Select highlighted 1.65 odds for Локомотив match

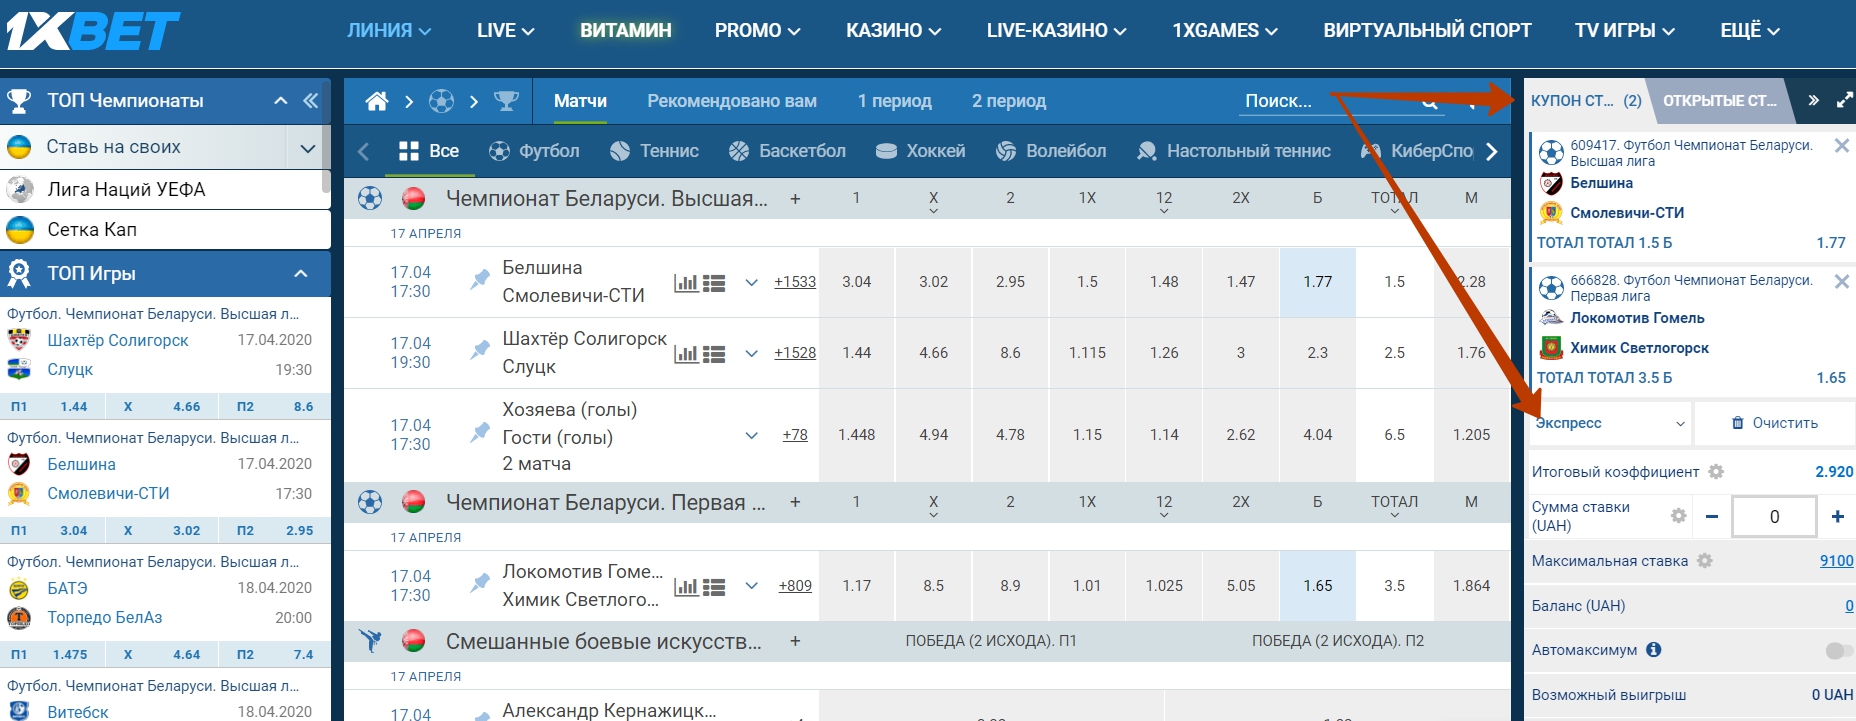[1318, 587]
